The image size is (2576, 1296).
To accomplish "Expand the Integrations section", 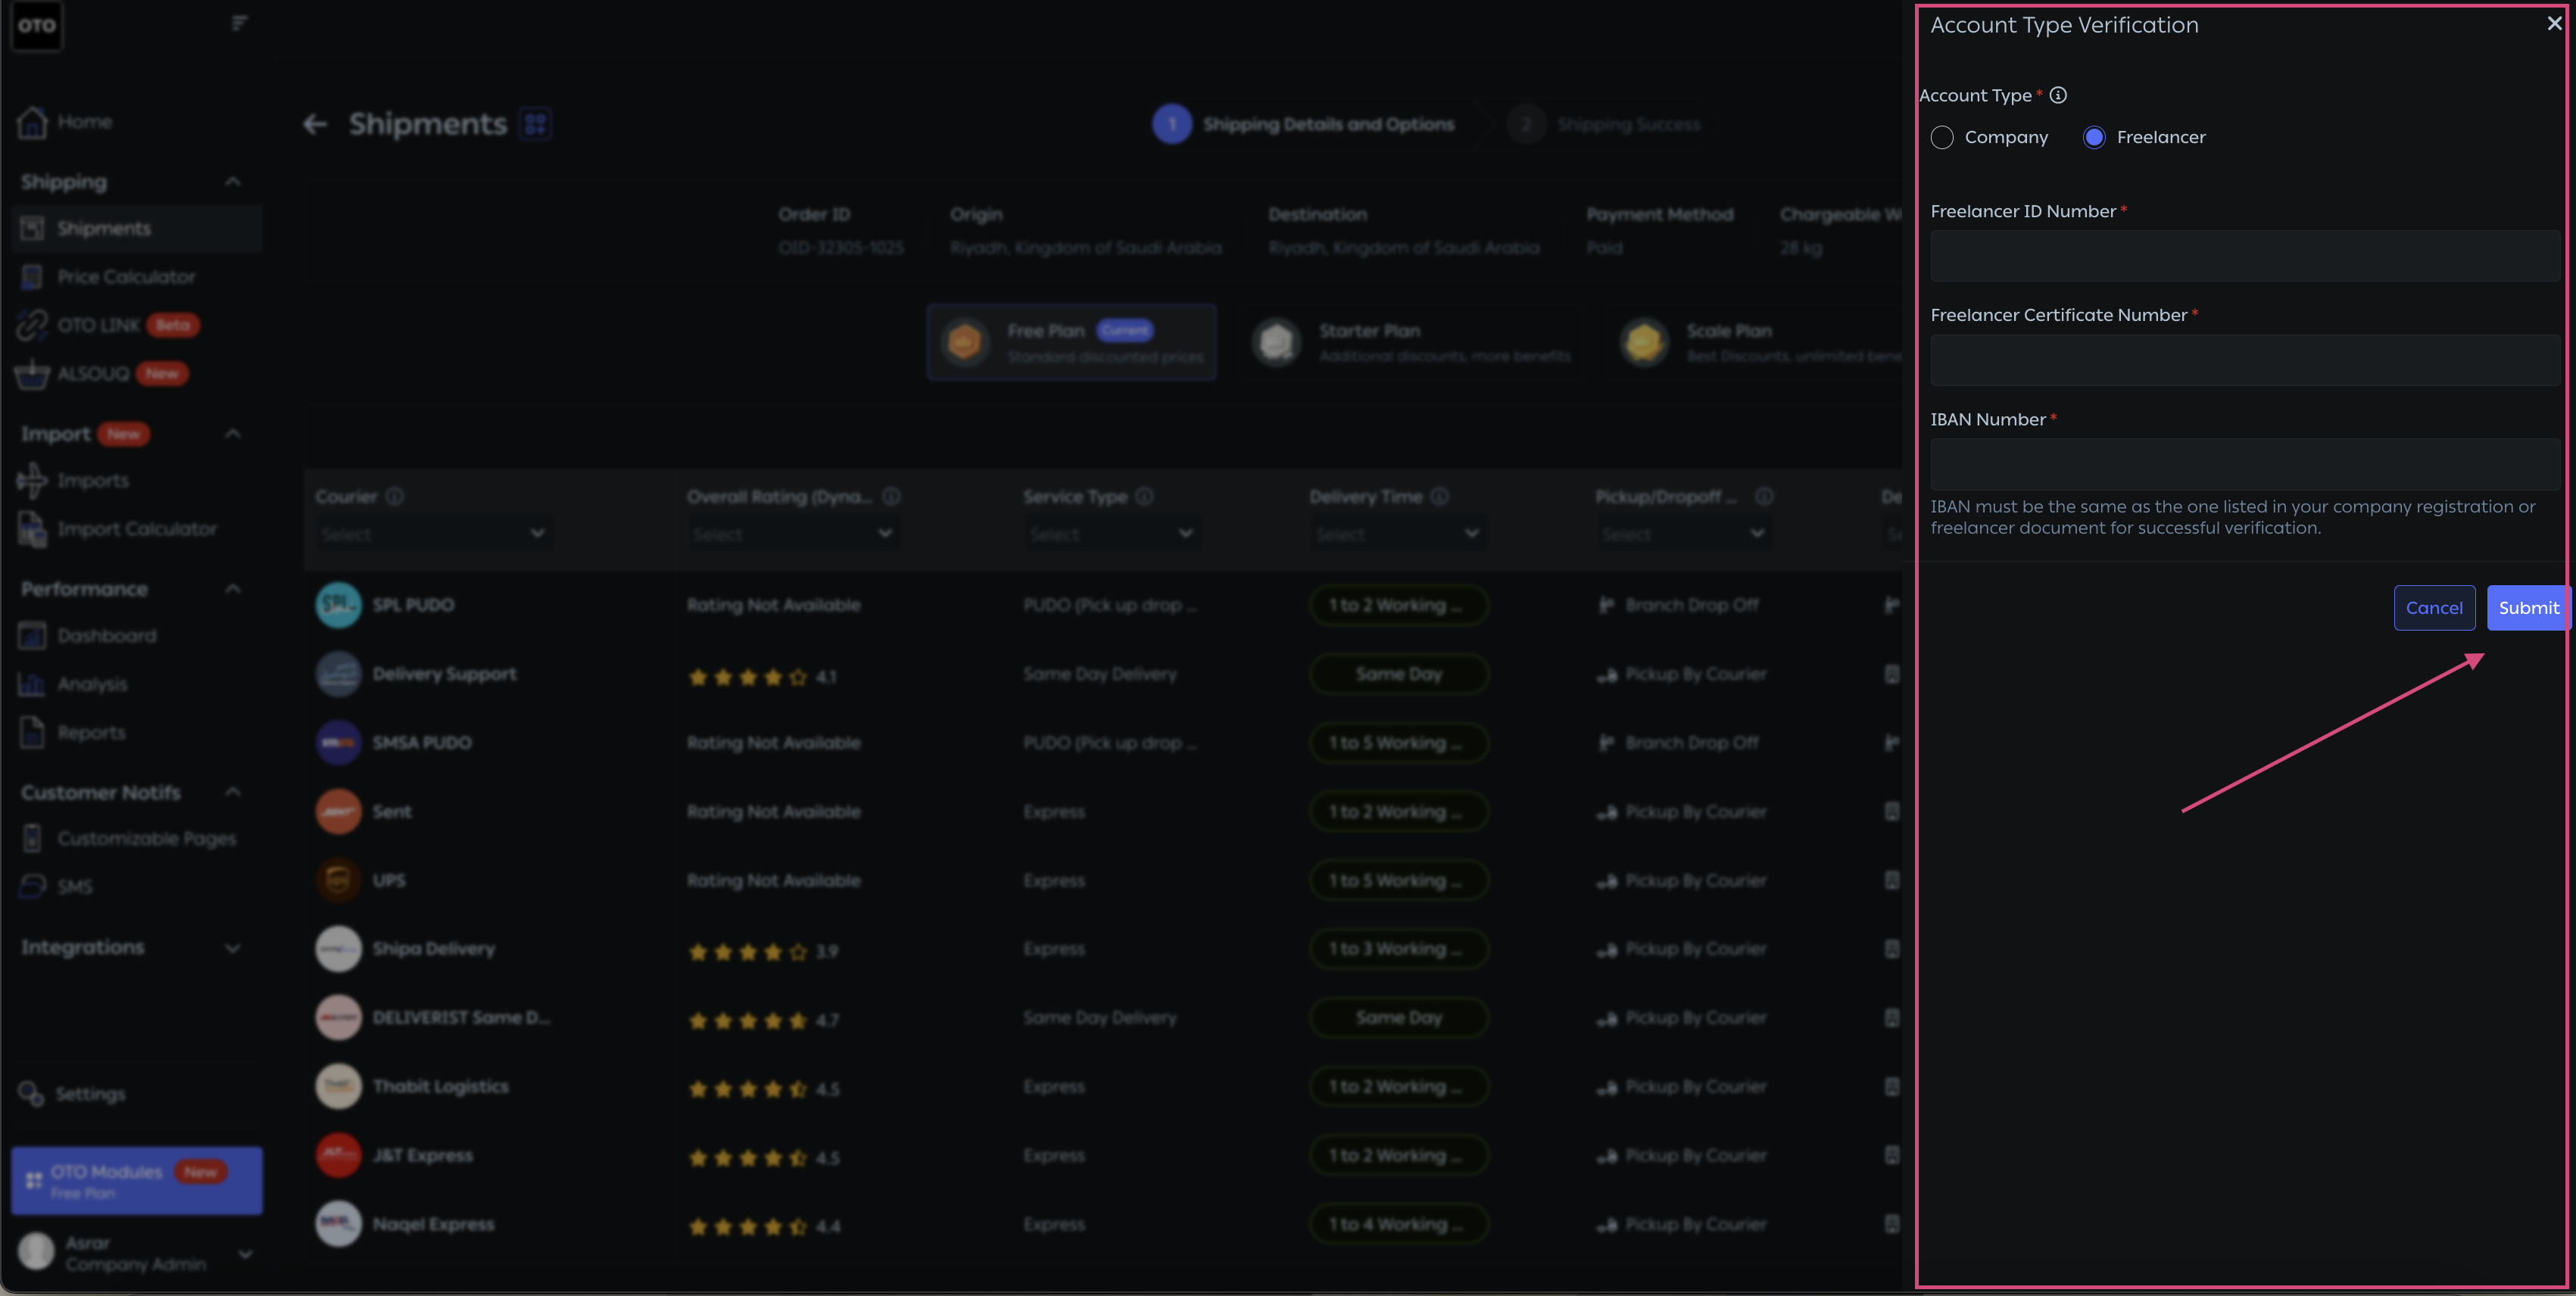I will pyautogui.click(x=233, y=948).
